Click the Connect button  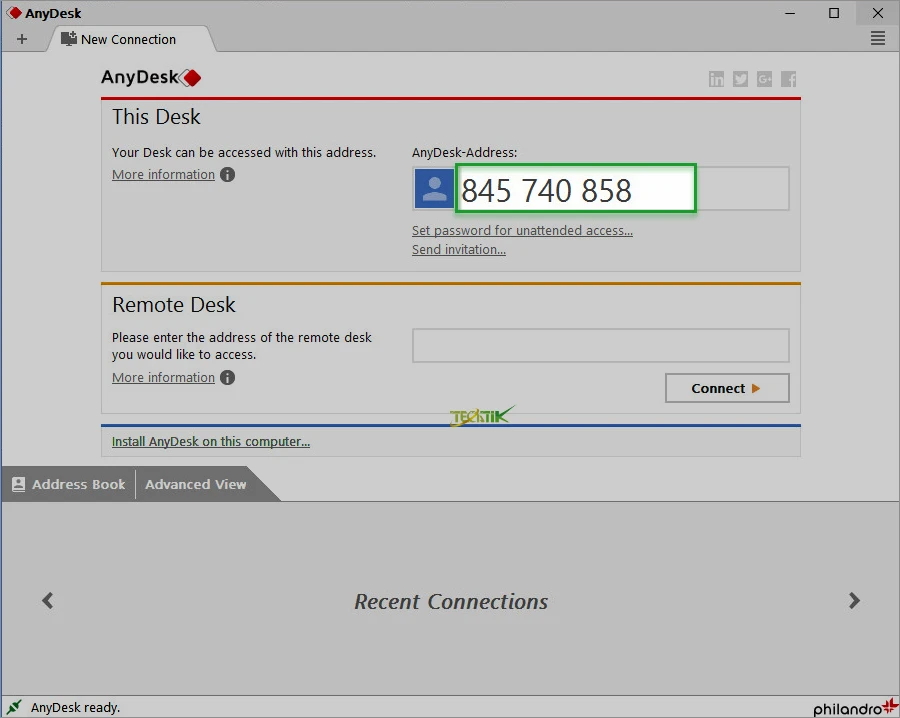(x=727, y=389)
